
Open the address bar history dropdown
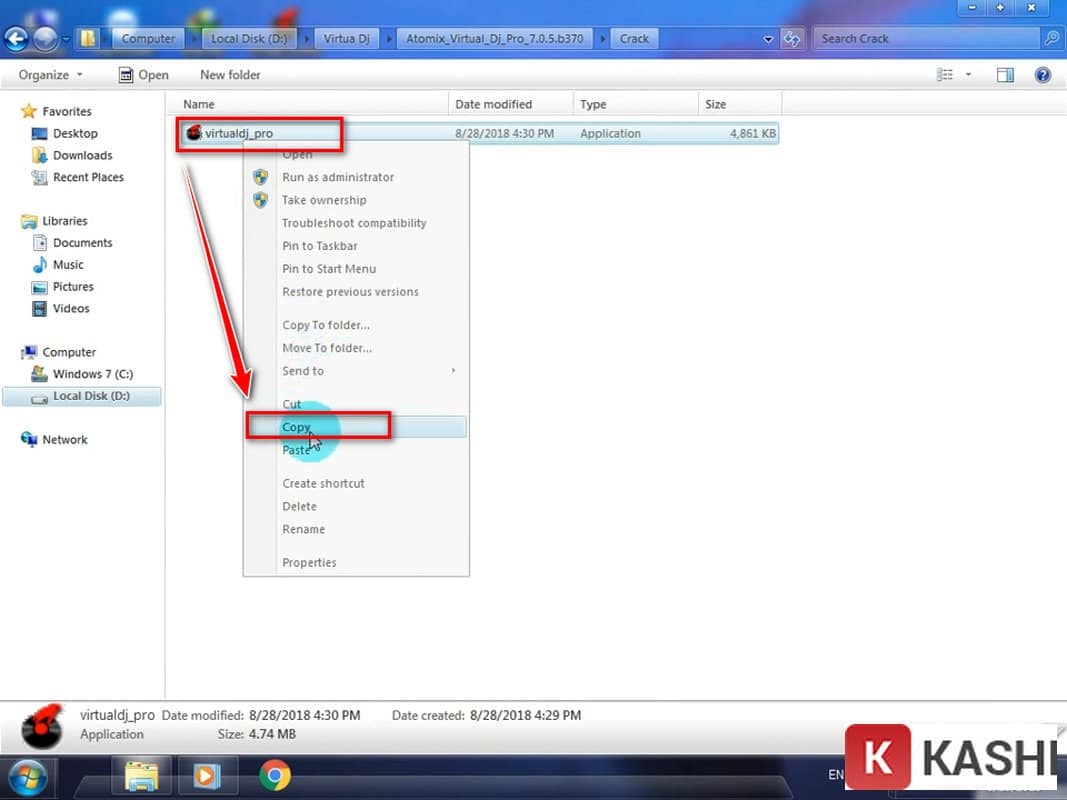tap(768, 39)
